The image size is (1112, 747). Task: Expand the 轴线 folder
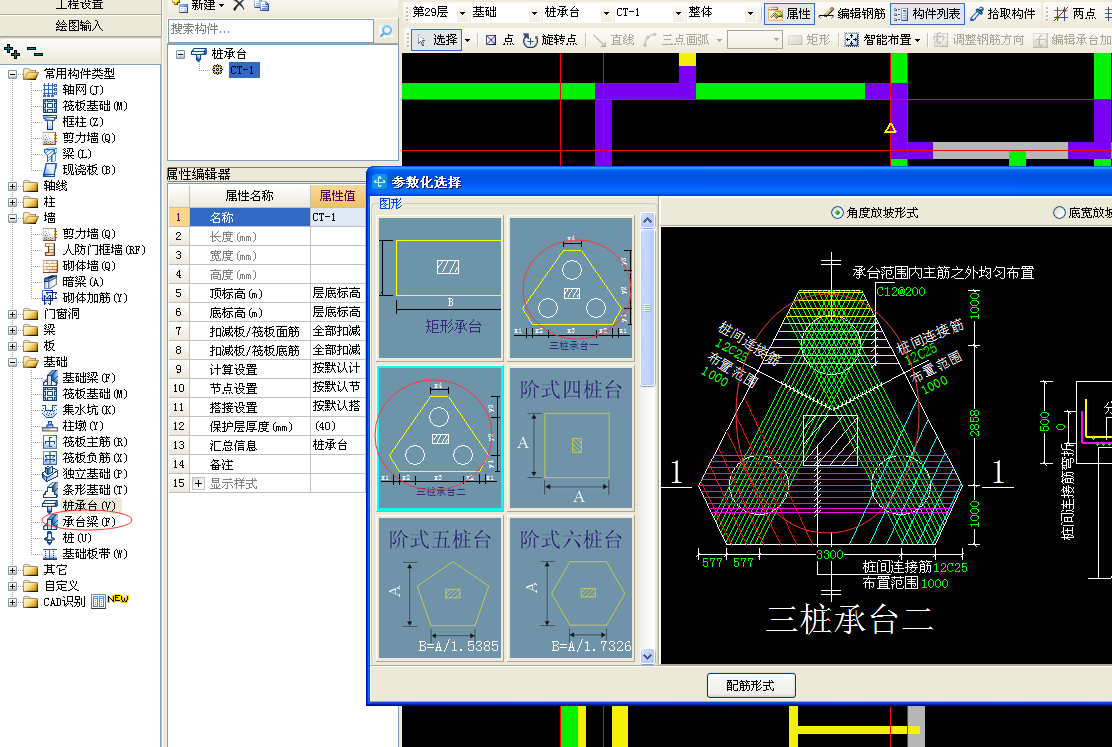(x=12, y=186)
